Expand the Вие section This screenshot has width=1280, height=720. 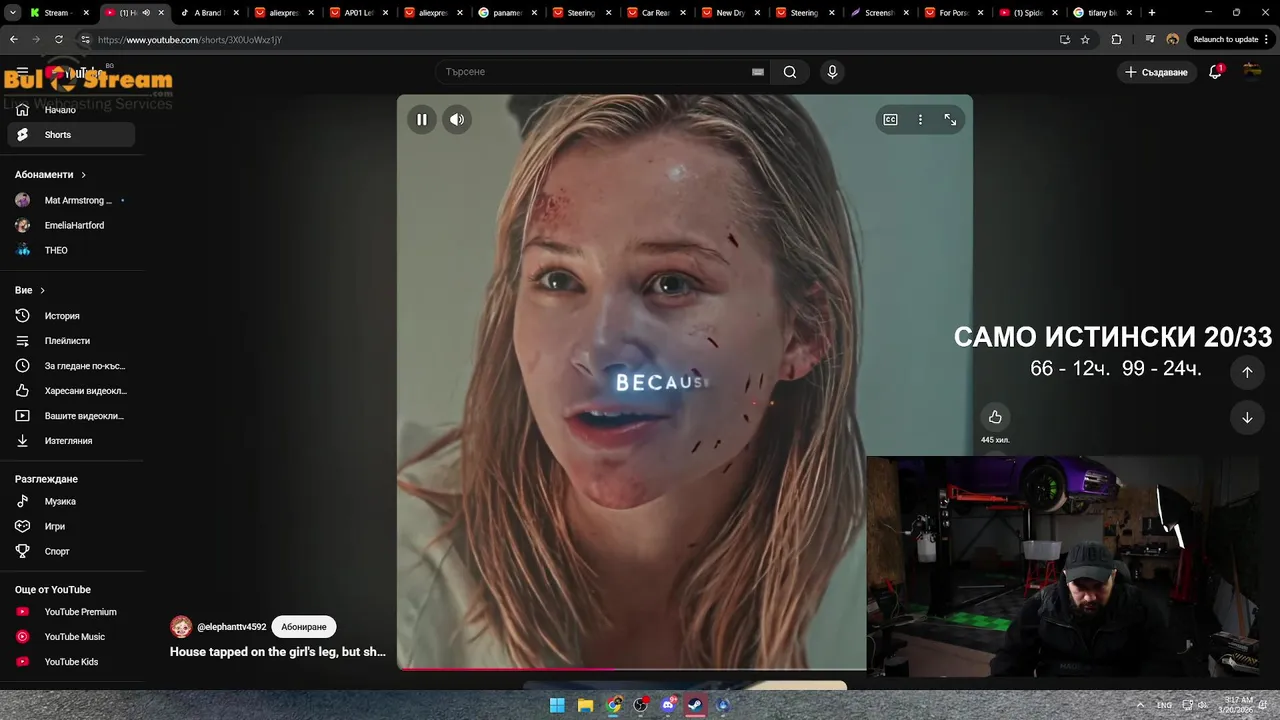pos(30,290)
